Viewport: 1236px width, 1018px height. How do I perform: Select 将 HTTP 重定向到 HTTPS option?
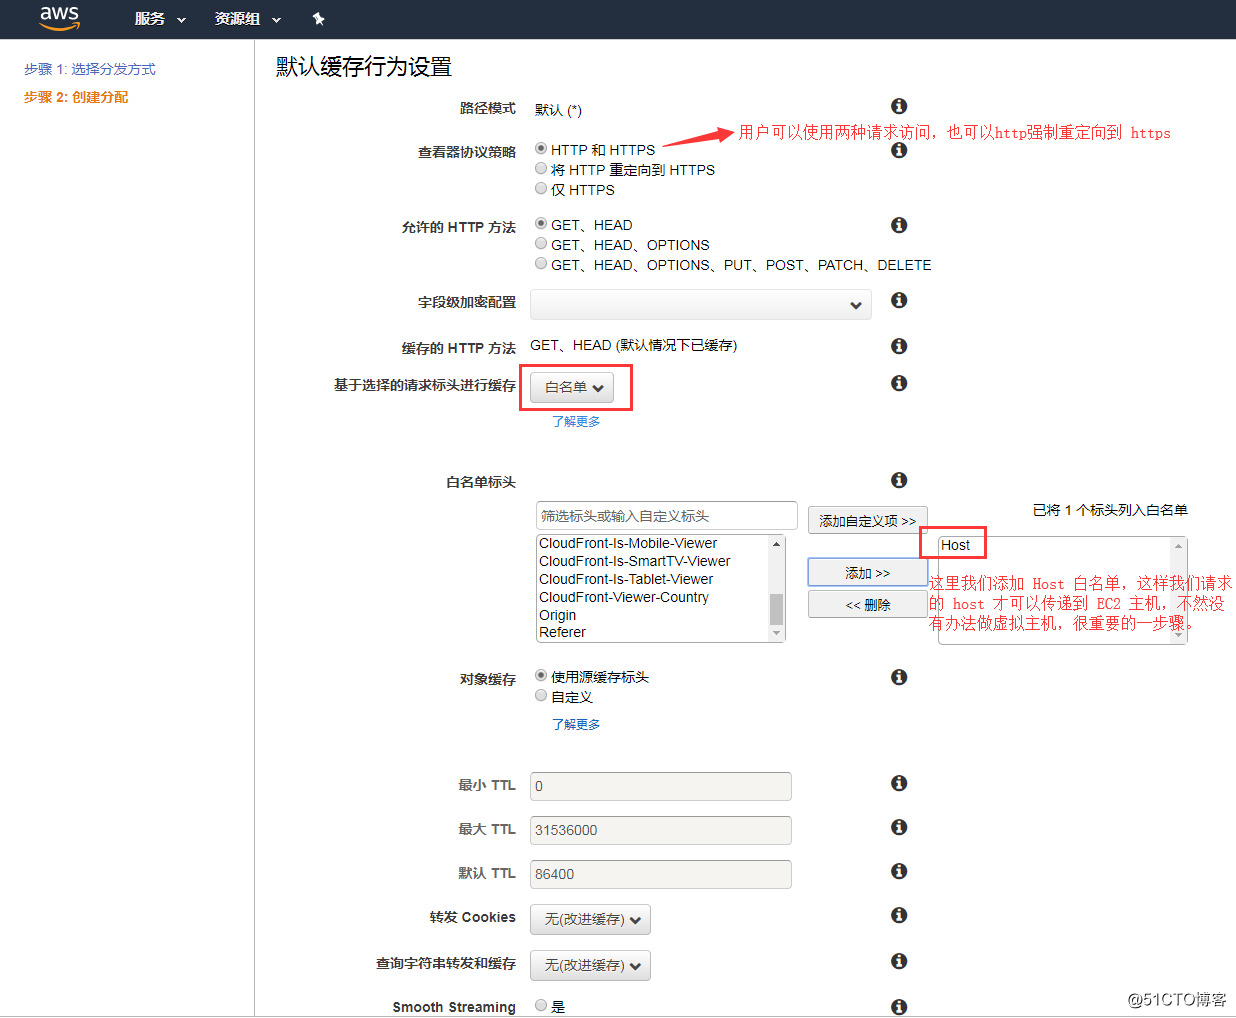click(541, 168)
